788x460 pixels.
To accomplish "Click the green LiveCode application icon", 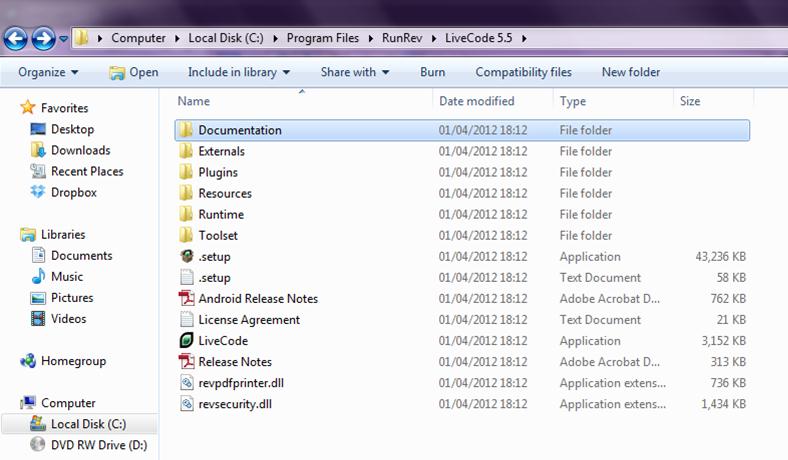I will pyautogui.click(x=186, y=341).
